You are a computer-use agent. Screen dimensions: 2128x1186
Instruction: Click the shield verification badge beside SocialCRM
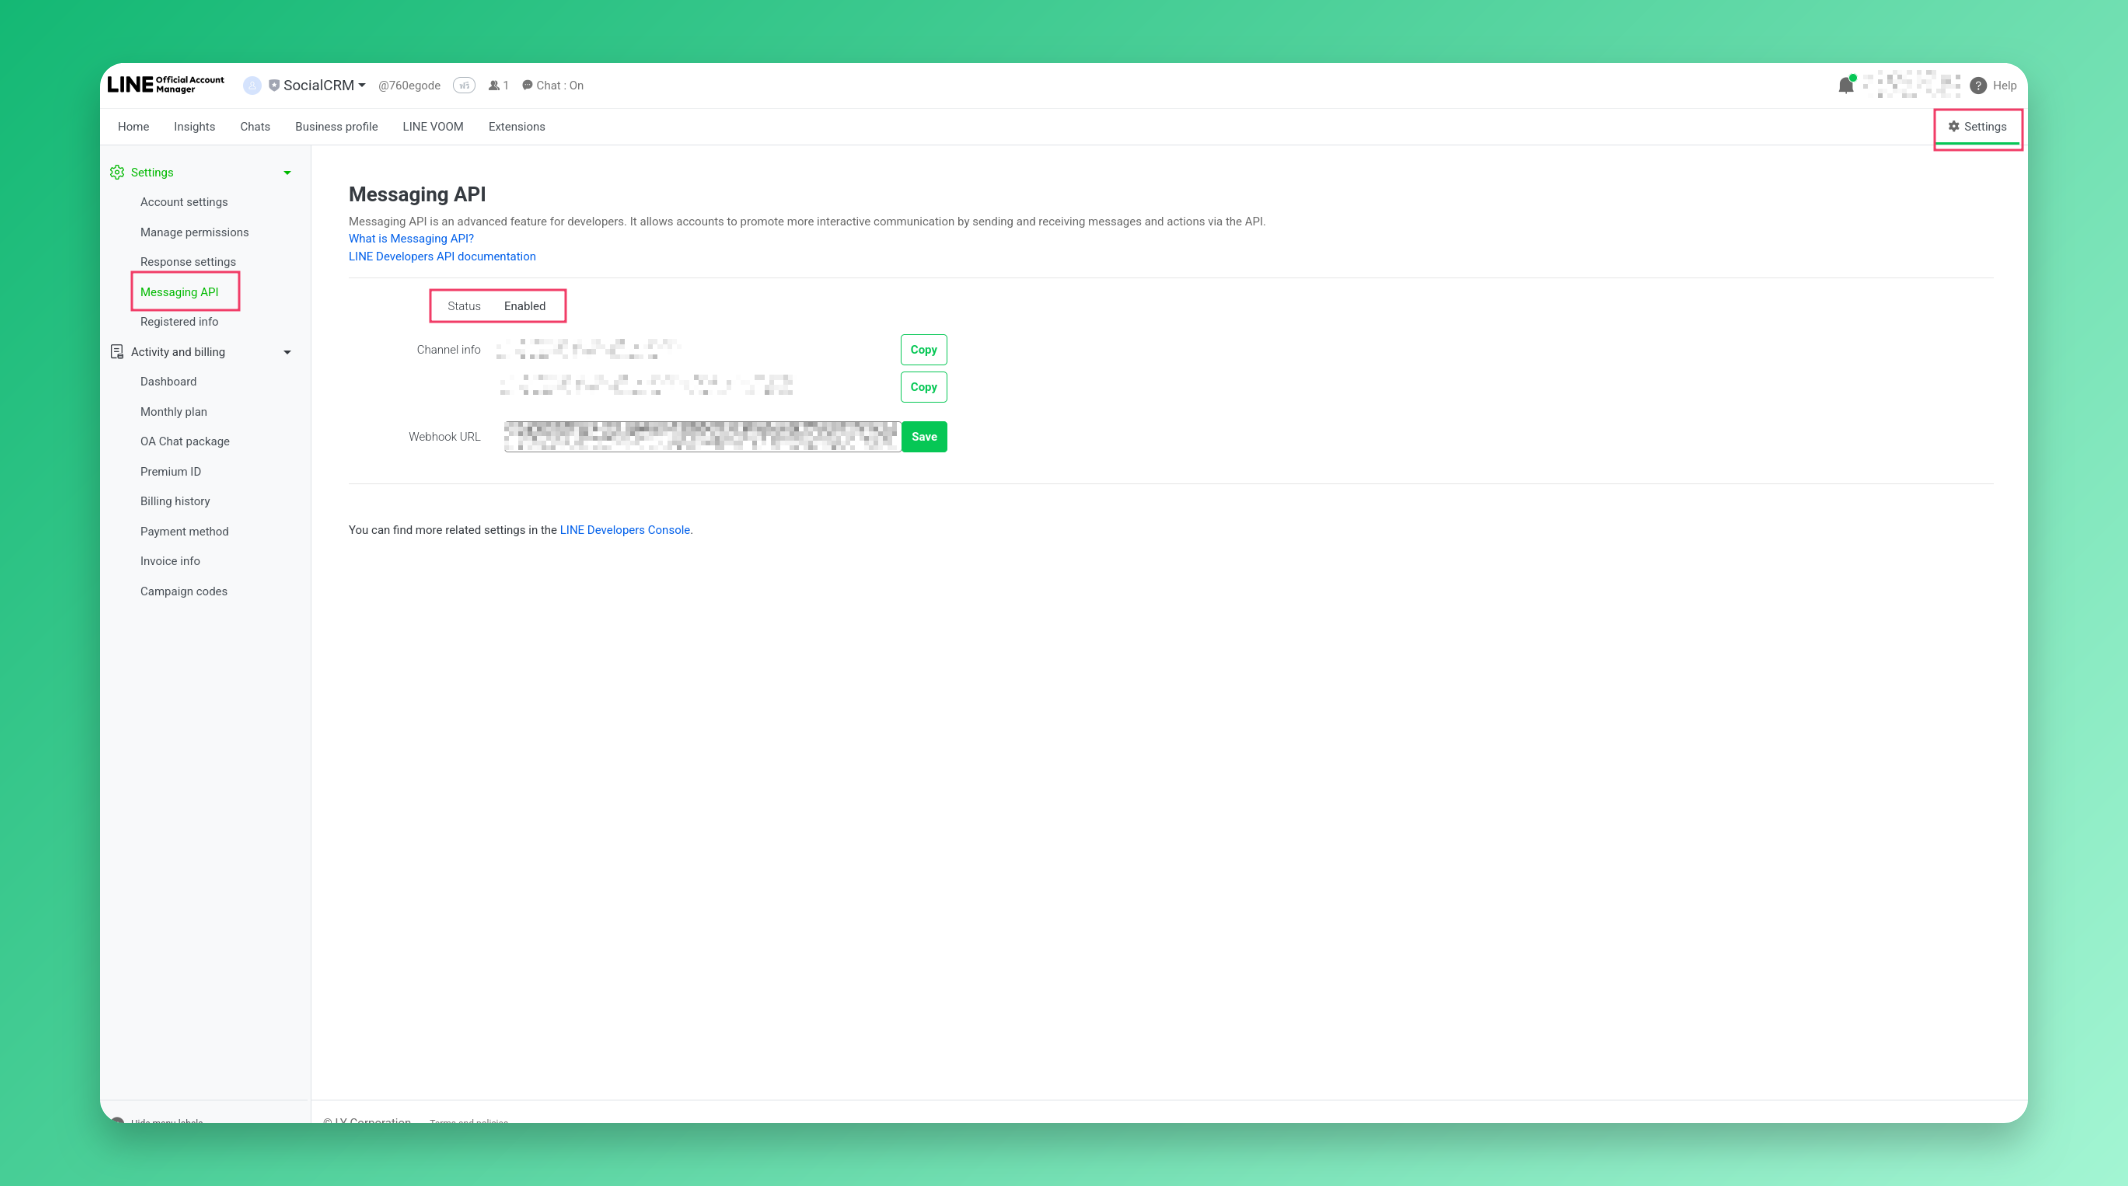click(x=274, y=85)
